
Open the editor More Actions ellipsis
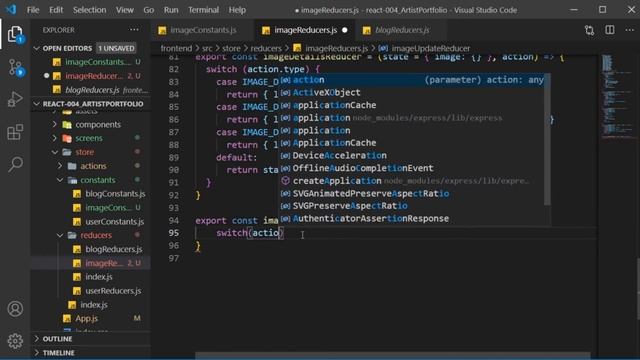pyautogui.click(x=630, y=30)
